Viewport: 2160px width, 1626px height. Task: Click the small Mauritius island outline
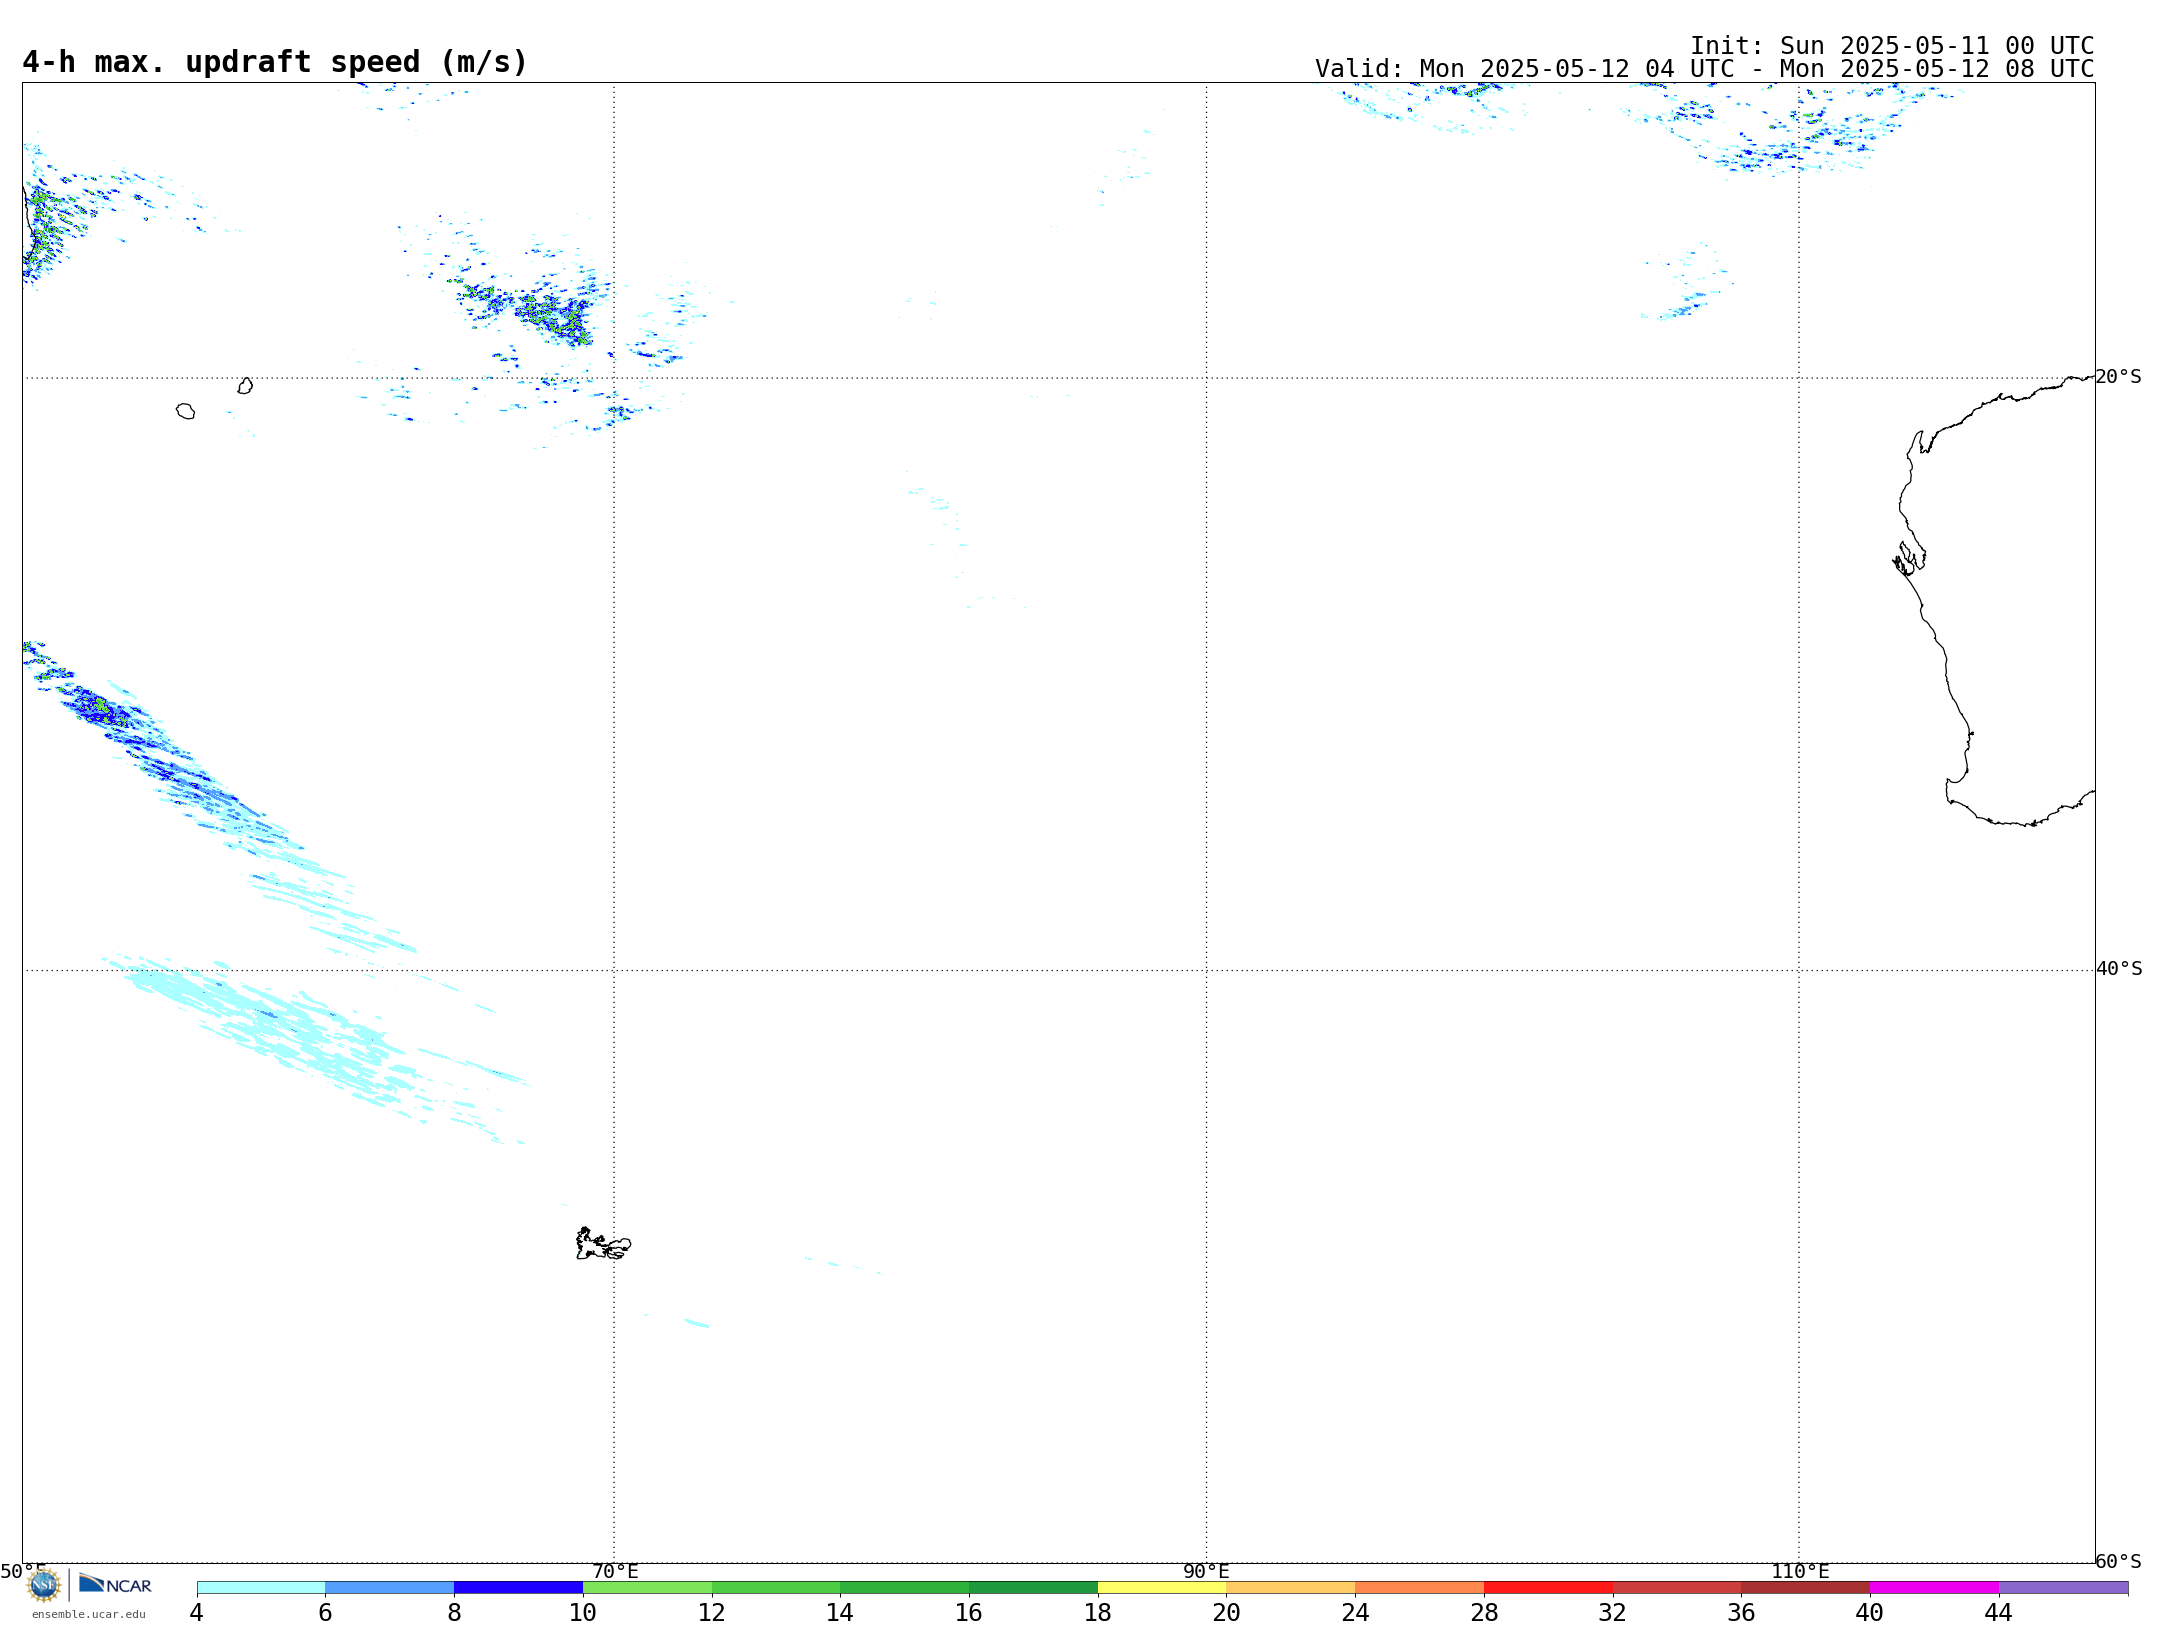click(x=245, y=386)
